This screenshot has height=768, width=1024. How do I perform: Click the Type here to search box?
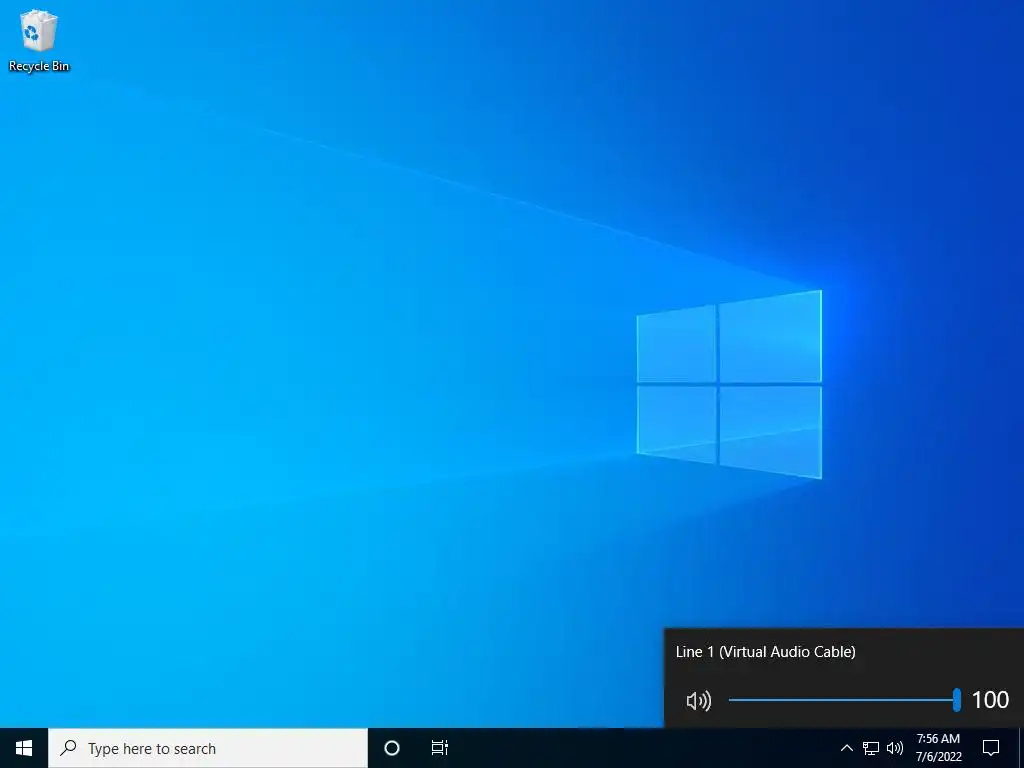[x=208, y=748]
